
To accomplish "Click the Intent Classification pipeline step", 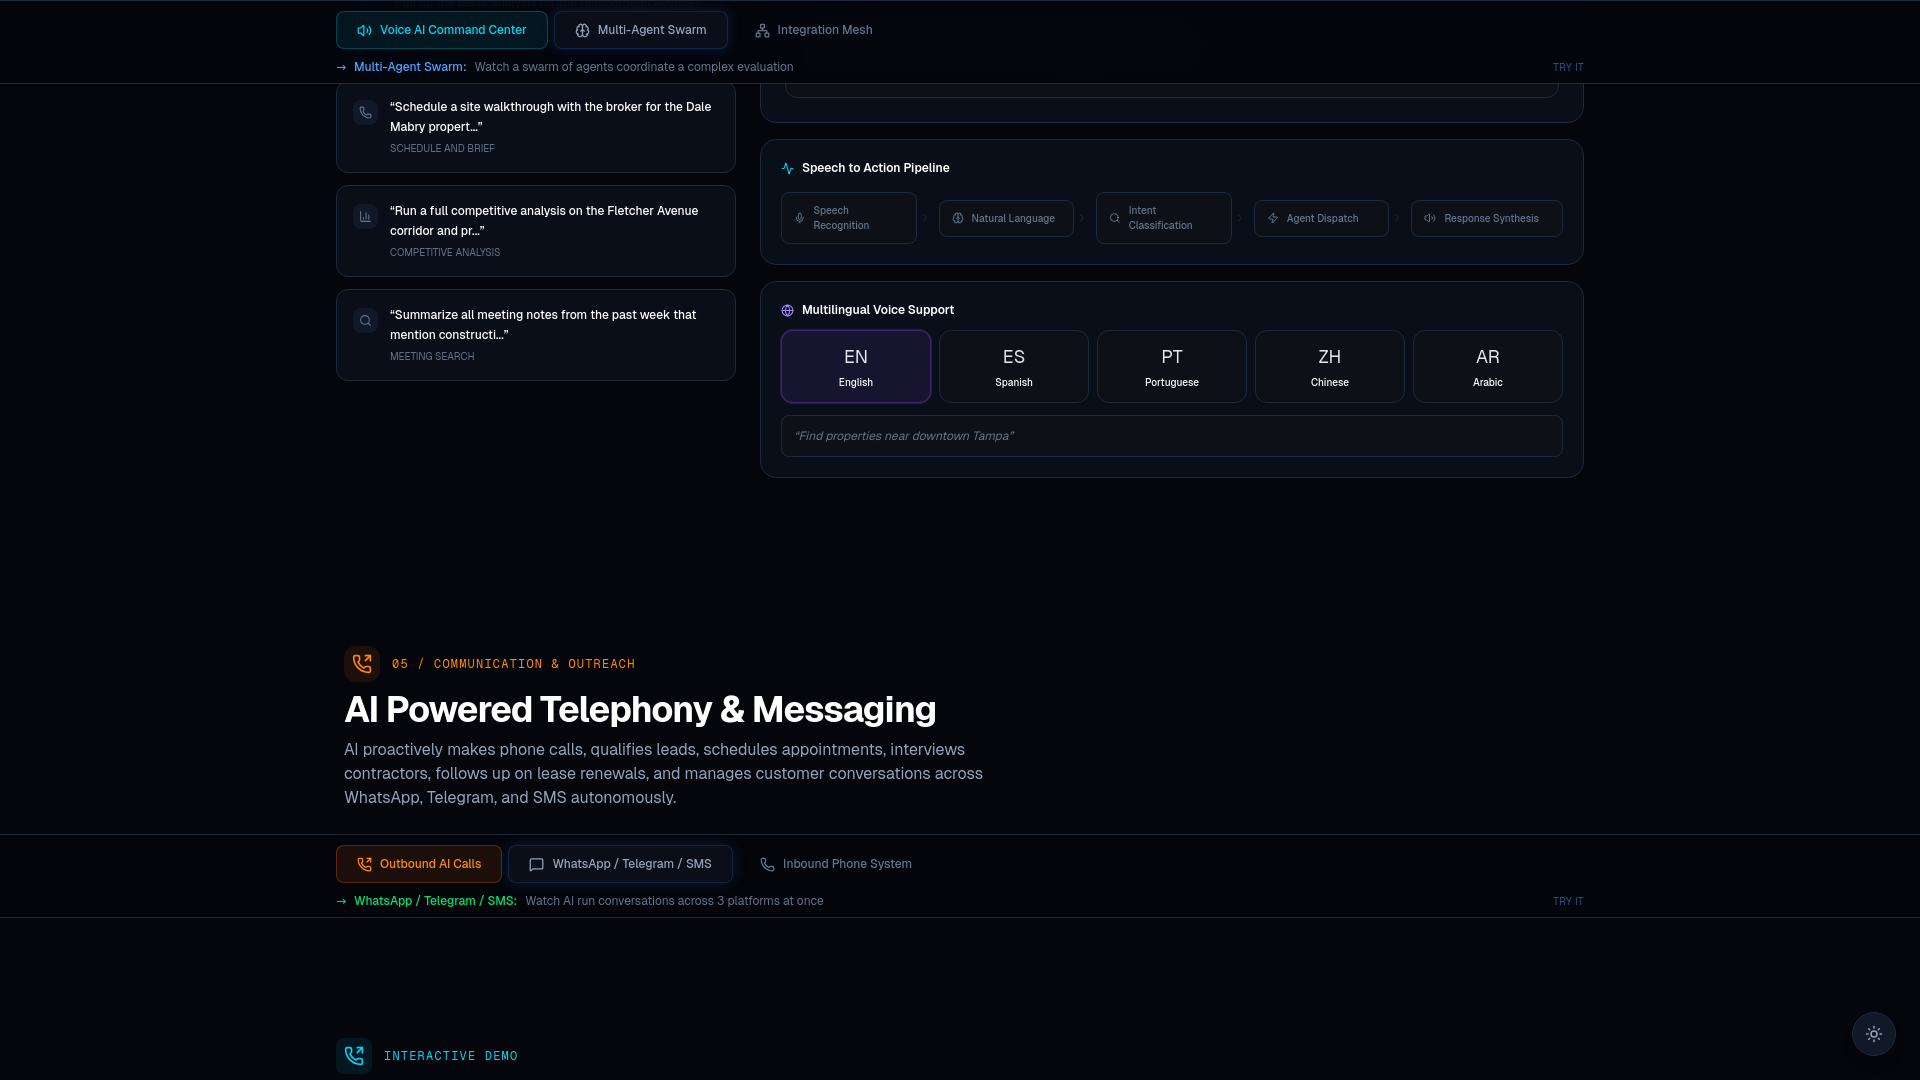I will [x=1163, y=218].
